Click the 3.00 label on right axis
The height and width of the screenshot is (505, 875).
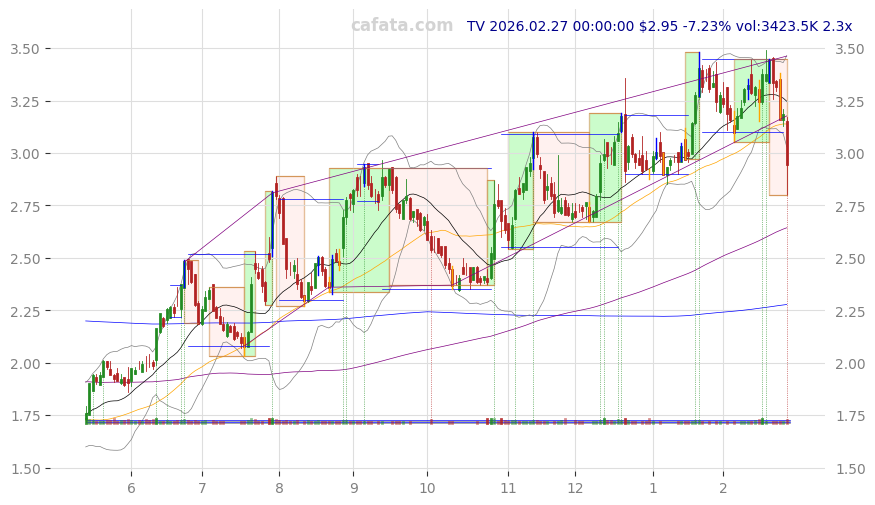tap(850, 154)
